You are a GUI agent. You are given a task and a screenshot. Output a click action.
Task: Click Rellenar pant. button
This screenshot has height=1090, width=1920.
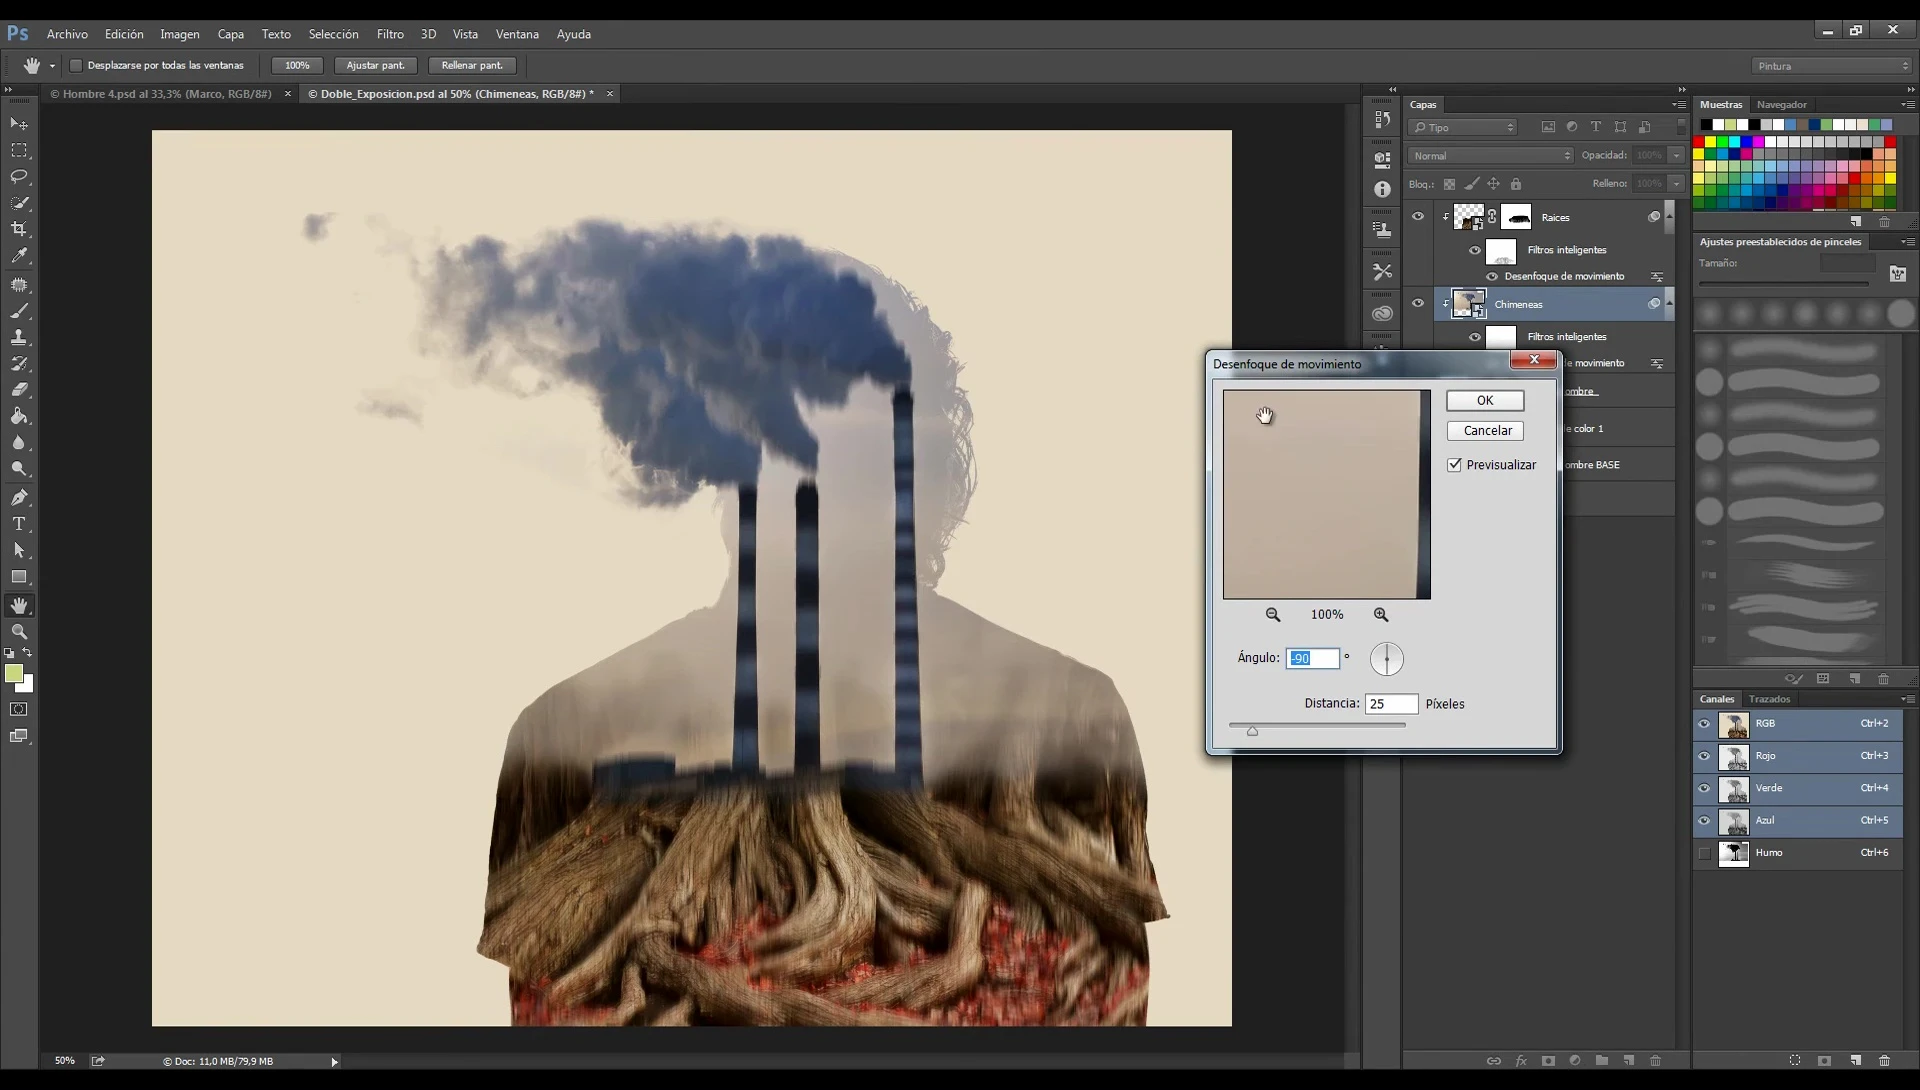pos(472,65)
